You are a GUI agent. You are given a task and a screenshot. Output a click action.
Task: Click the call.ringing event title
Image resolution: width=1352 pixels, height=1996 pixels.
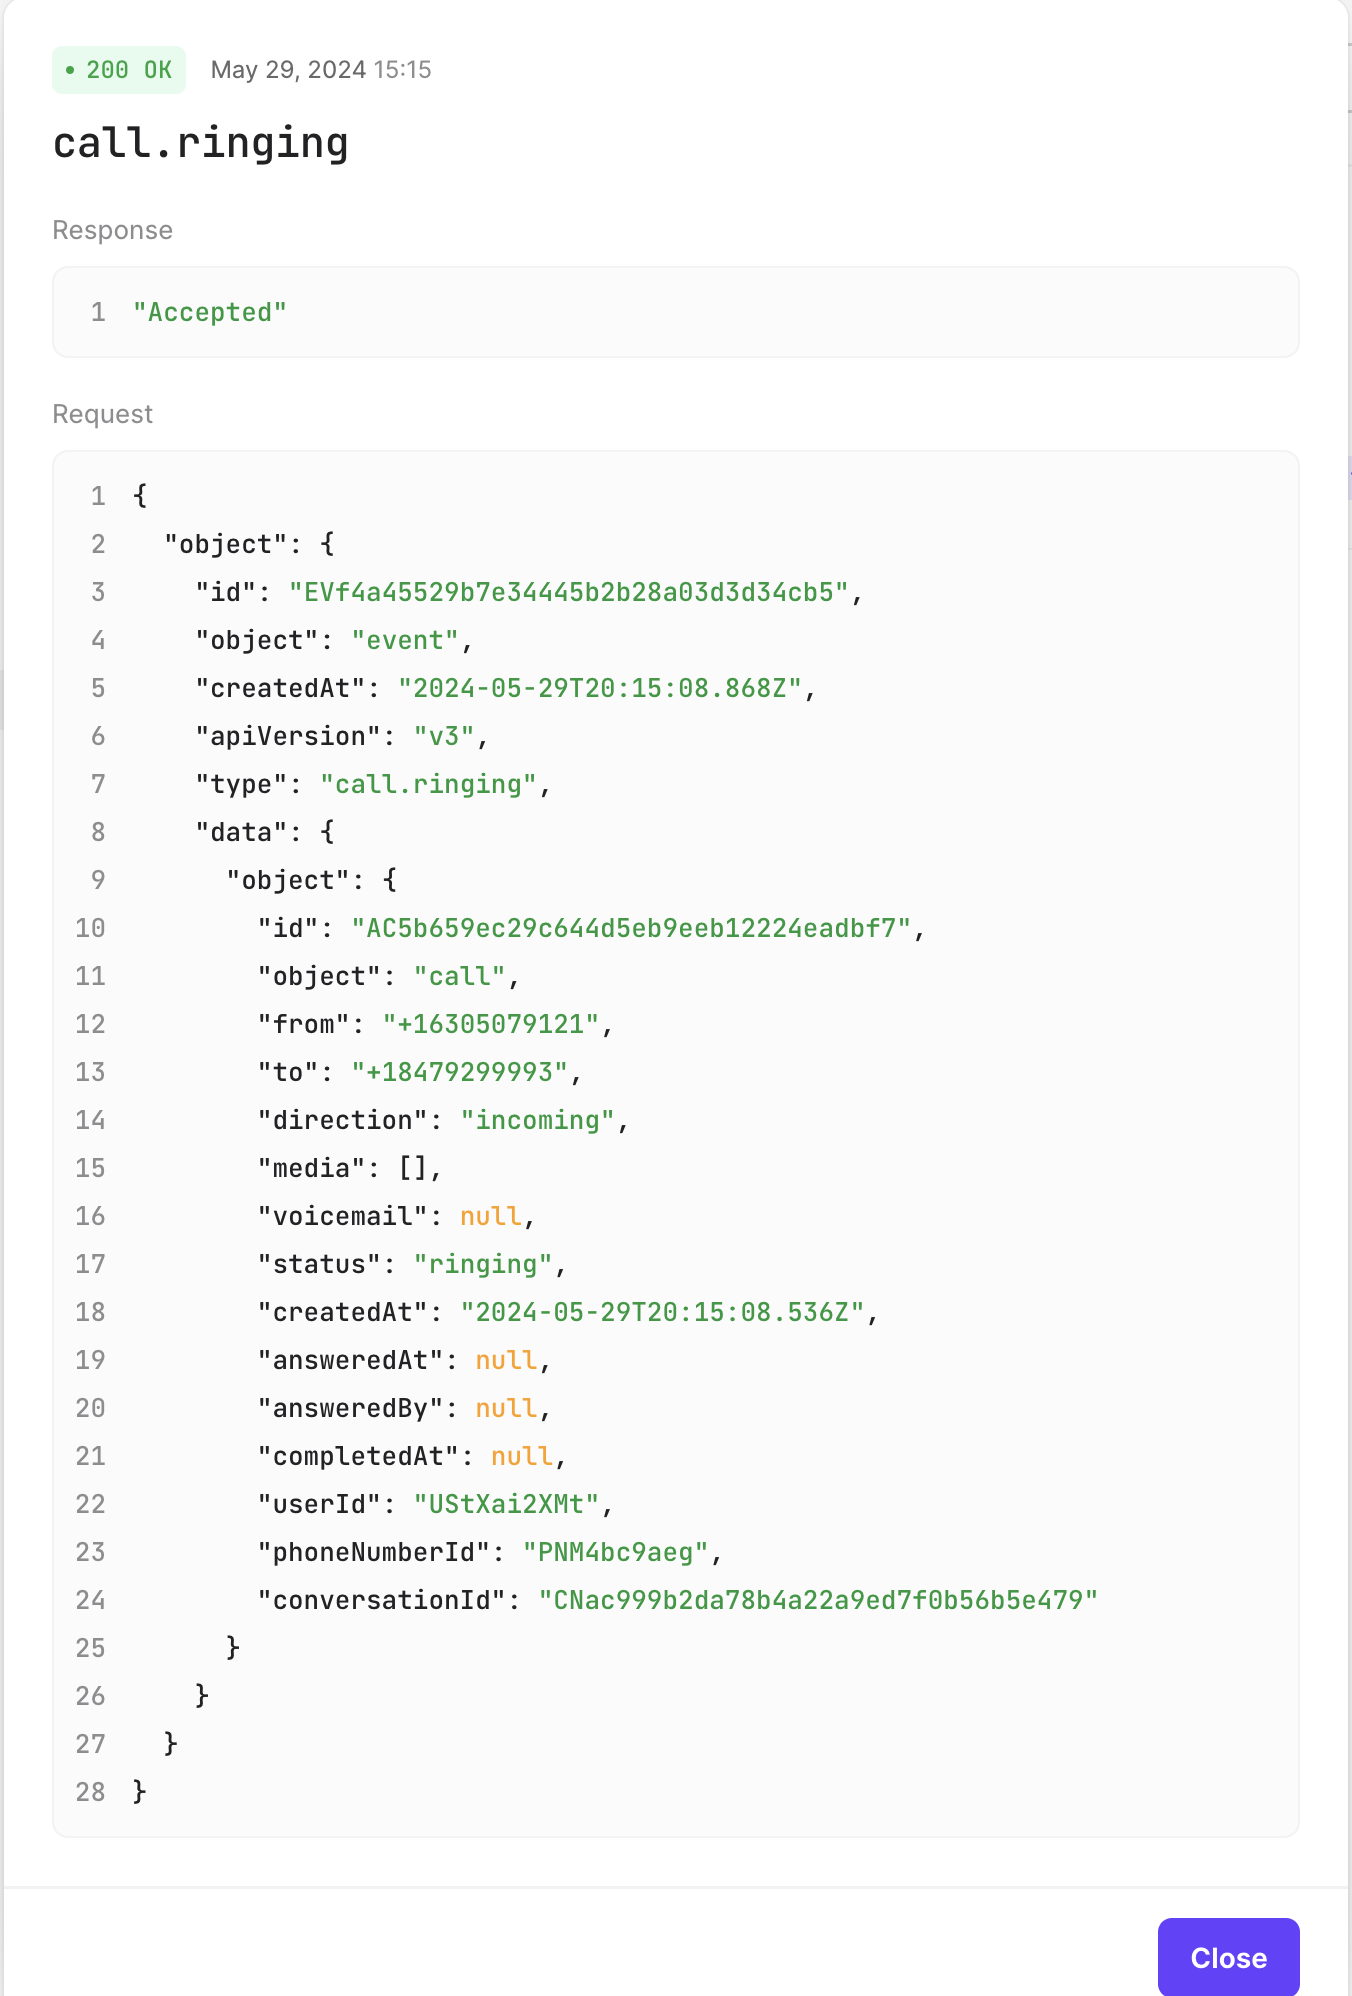200,143
